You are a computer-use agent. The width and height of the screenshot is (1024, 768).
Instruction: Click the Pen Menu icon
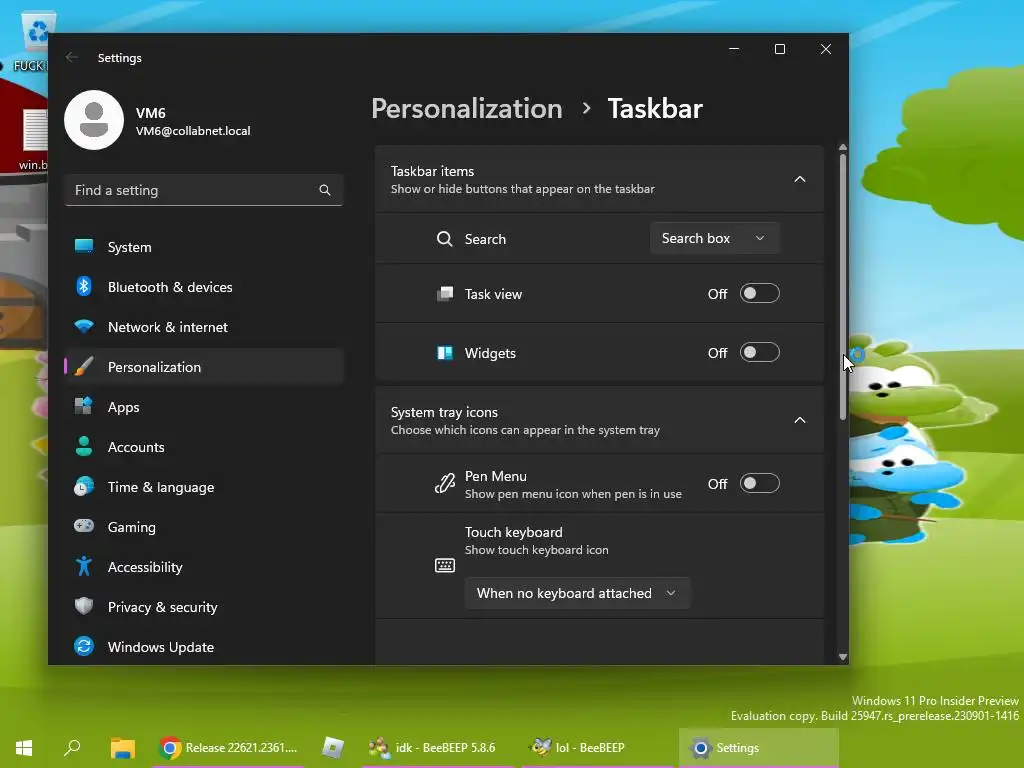click(445, 483)
